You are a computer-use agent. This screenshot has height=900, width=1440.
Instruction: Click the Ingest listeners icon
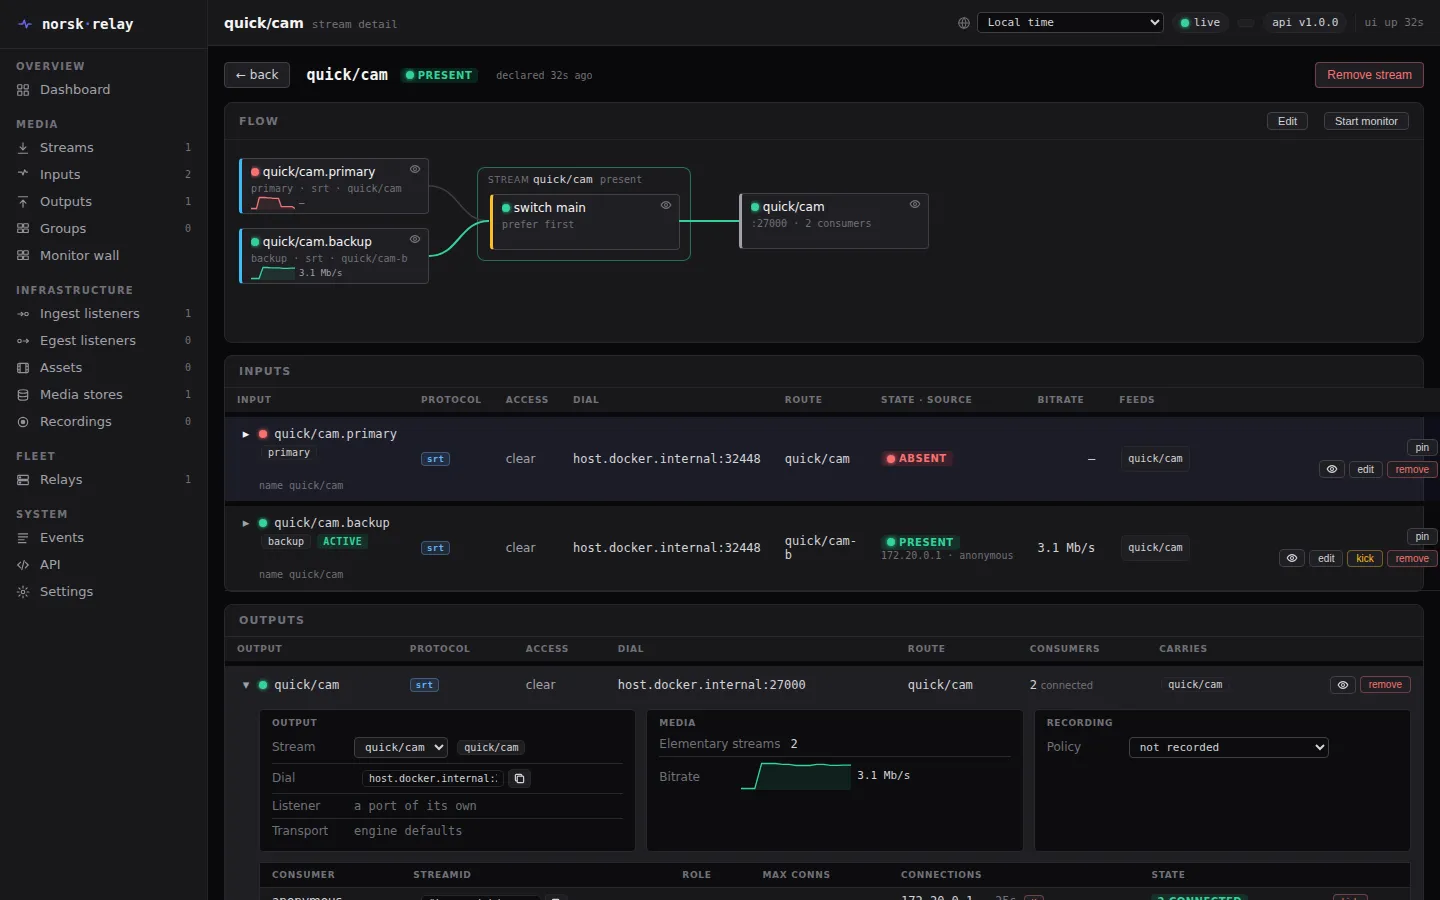click(x=23, y=314)
